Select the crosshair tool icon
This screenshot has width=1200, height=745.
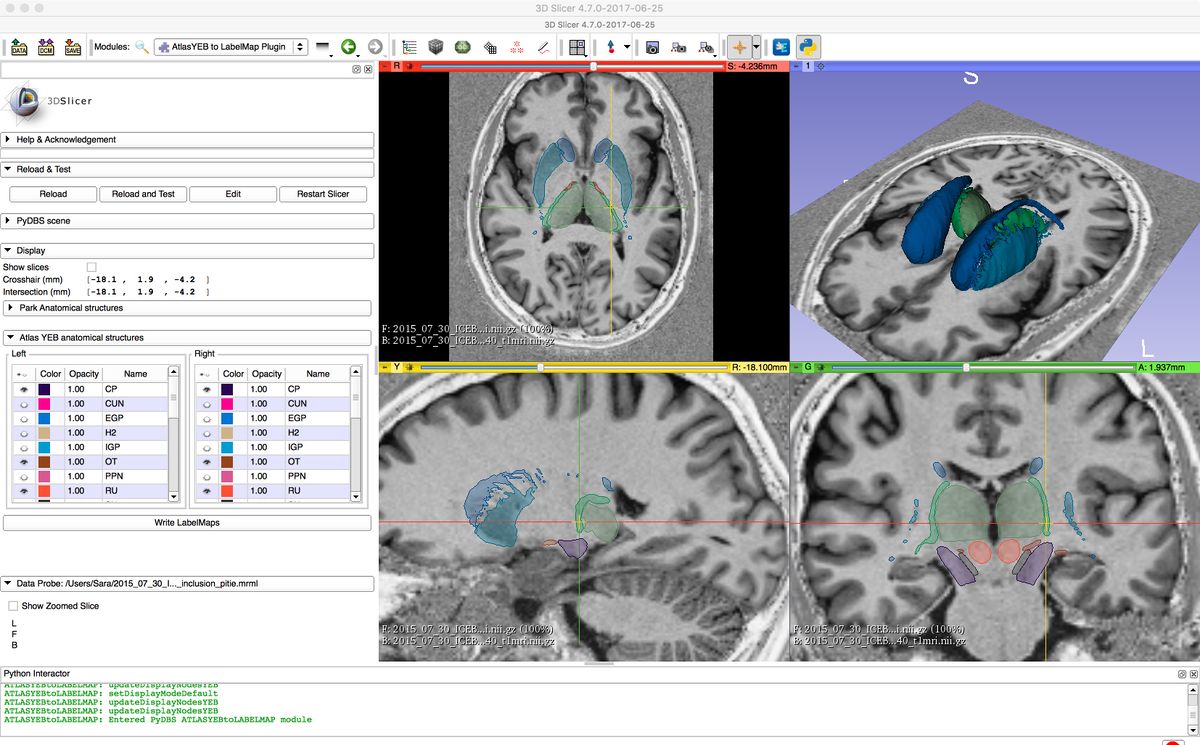tap(740, 46)
